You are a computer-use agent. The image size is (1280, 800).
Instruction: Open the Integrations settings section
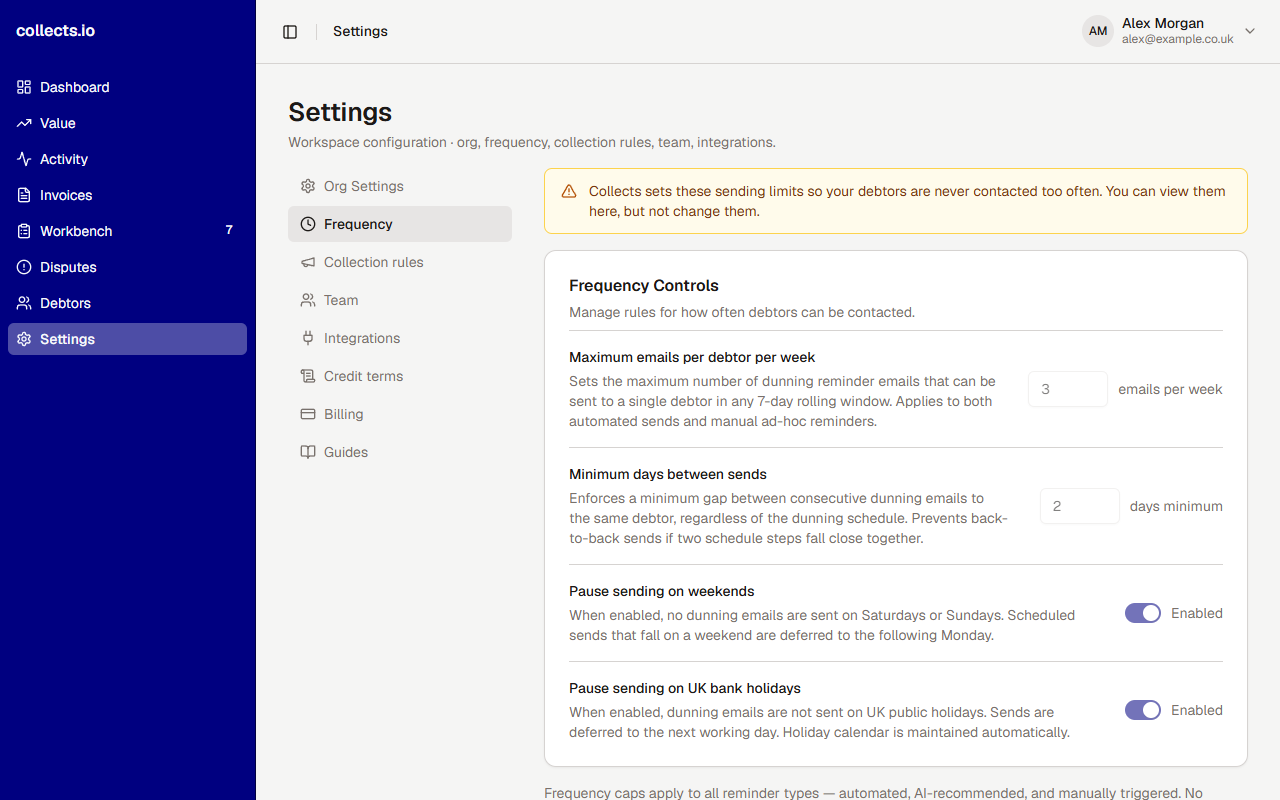pos(400,338)
